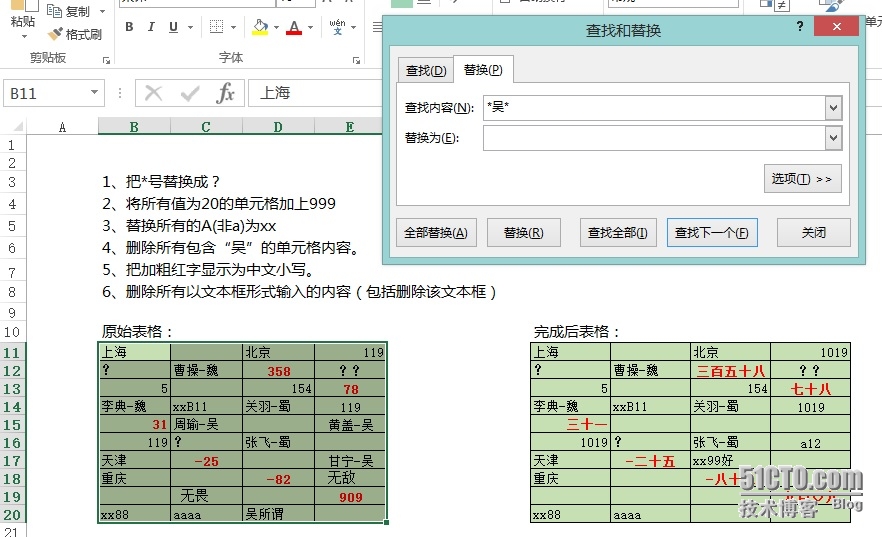This screenshot has width=882, height=537.
Task: Toggle italic formatting button
Action: [151, 27]
